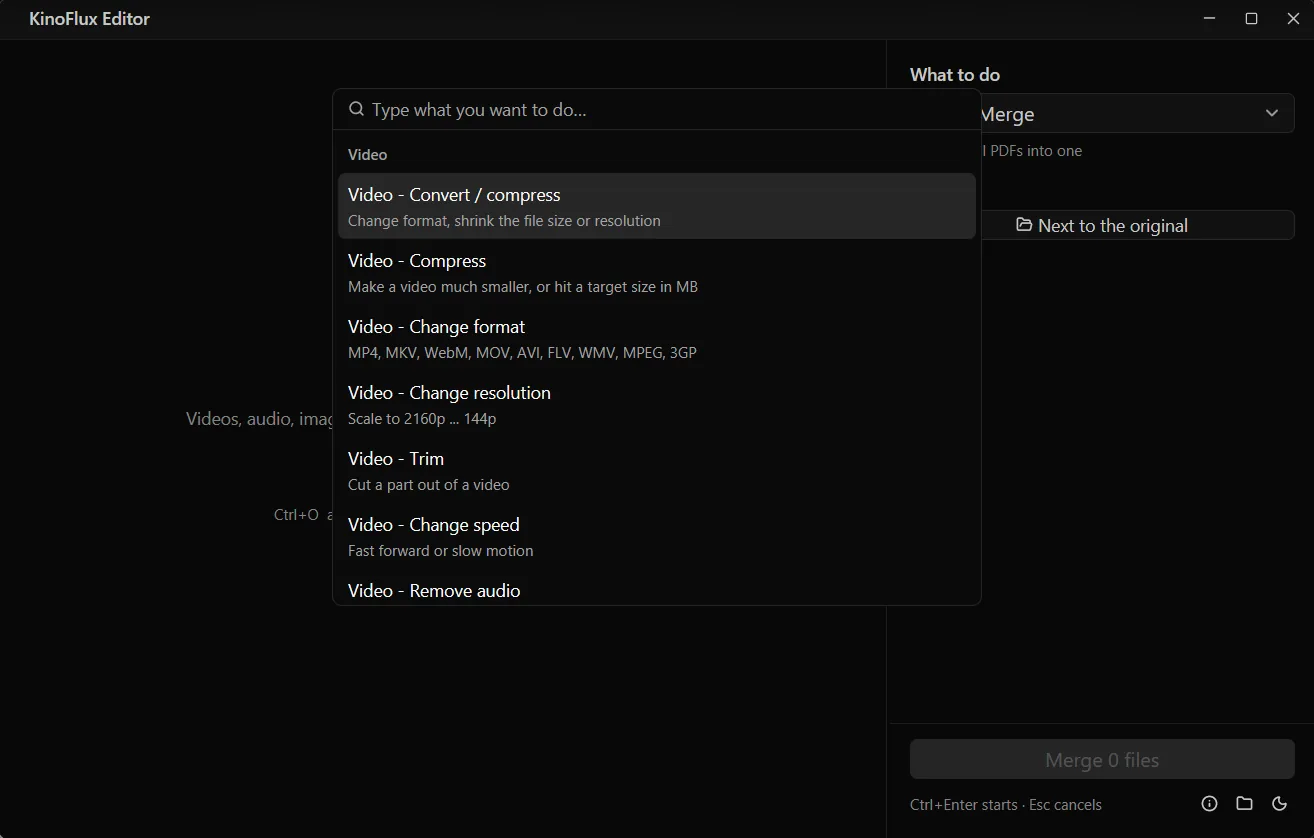1314x838 pixels.
Task: Close the KinoFlux Editor window
Action: [x=1293, y=19]
